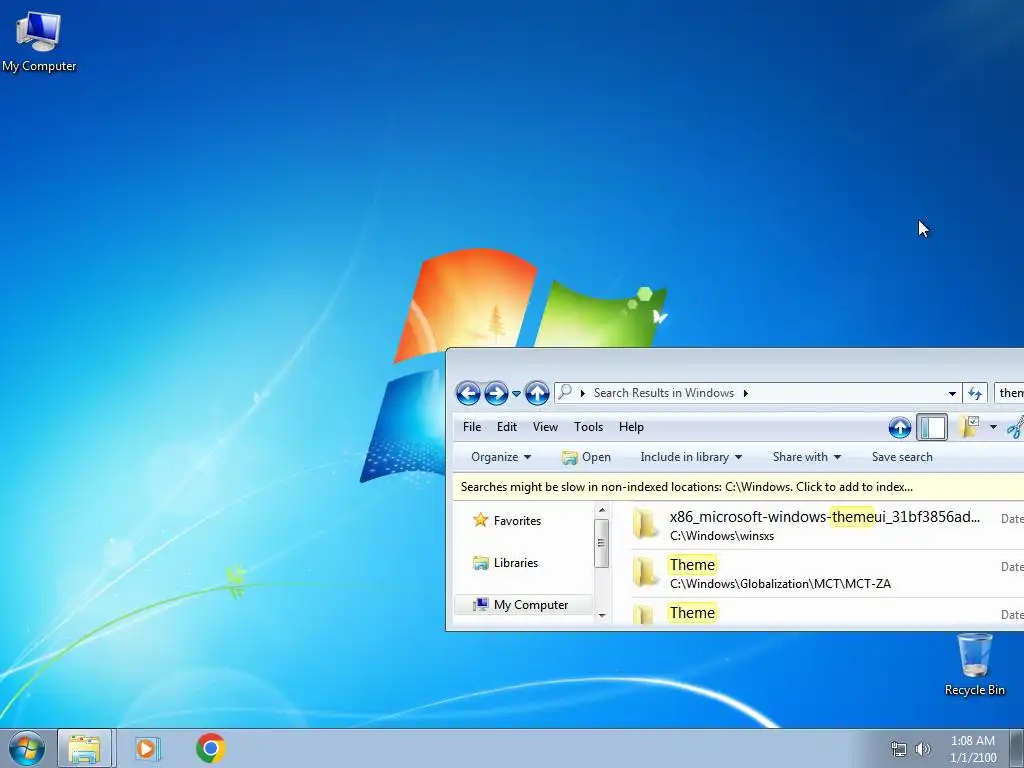Open address bar history dropdown
1024x768 pixels.
coord(952,393)
